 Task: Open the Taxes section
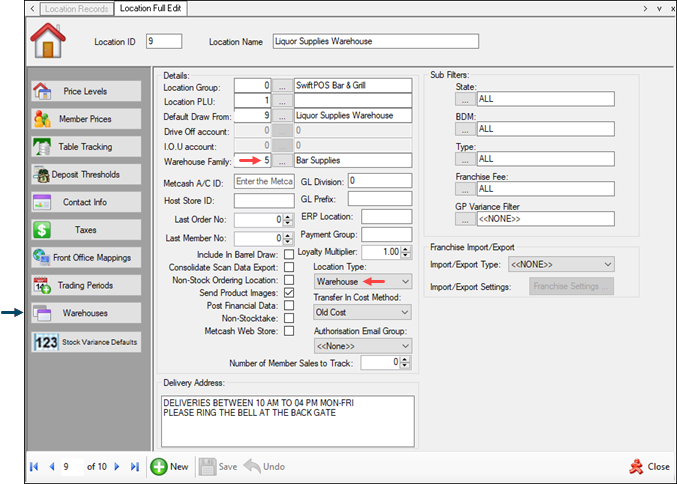point(86,230)
